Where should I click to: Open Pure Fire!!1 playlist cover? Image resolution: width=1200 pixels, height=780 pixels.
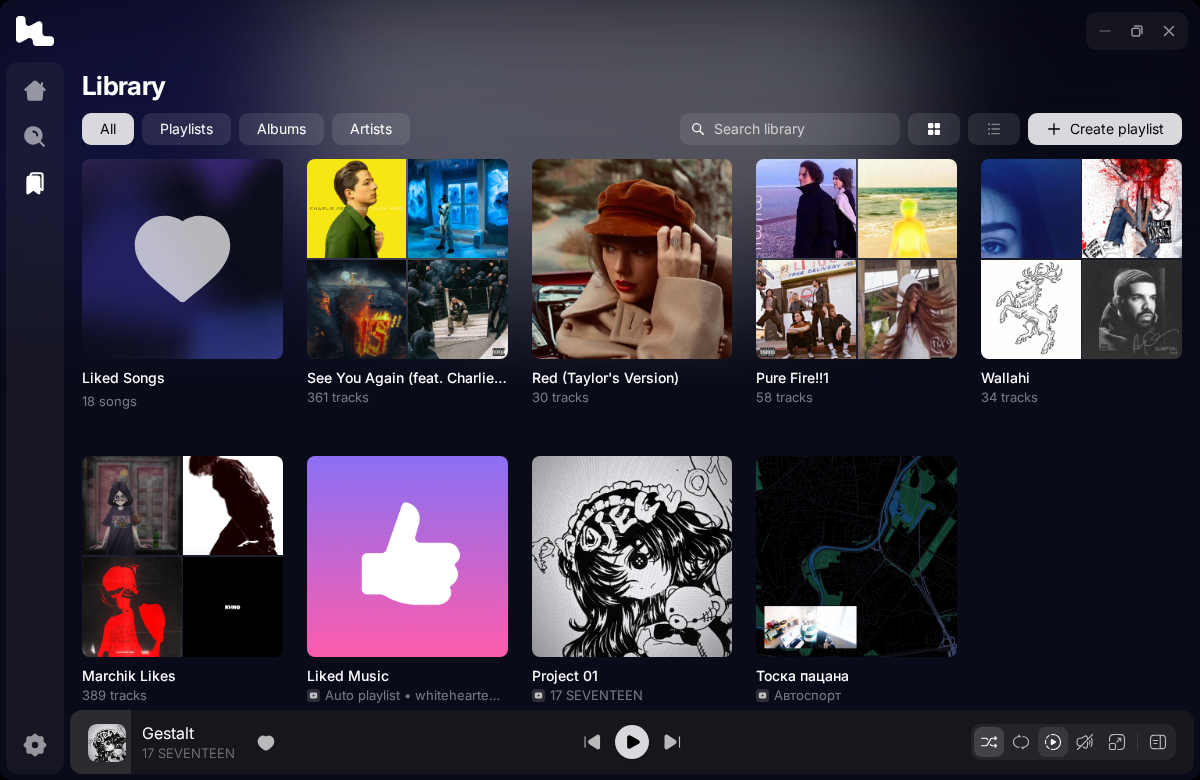coord(856,259)
